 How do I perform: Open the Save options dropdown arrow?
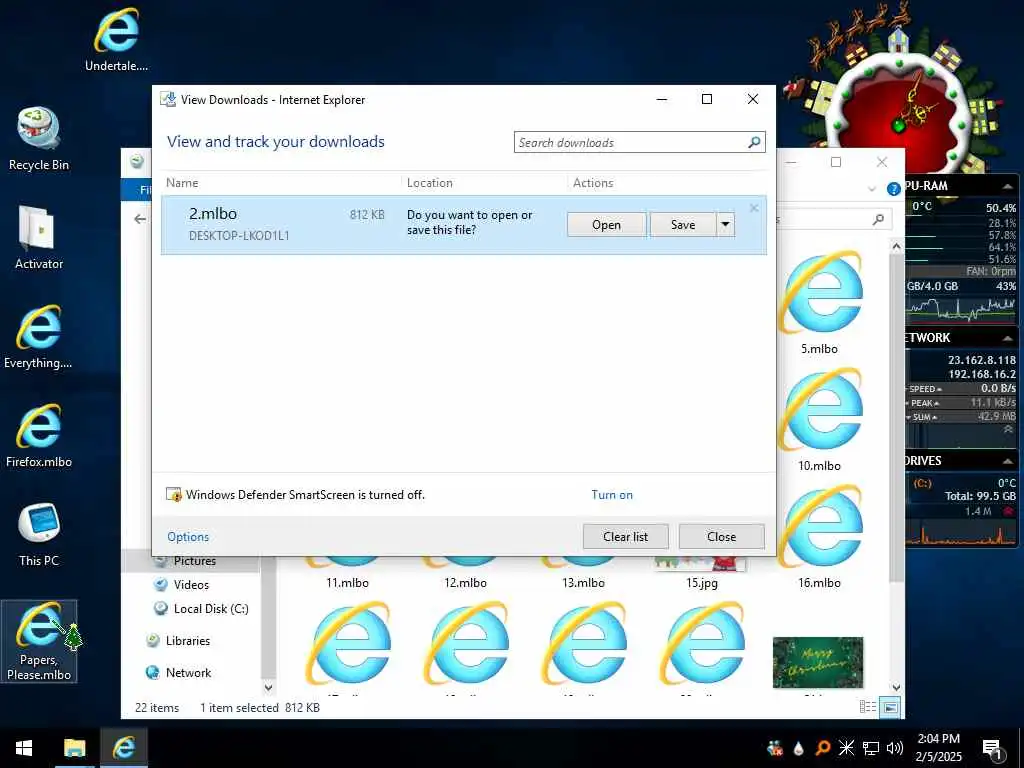[725, 225]
